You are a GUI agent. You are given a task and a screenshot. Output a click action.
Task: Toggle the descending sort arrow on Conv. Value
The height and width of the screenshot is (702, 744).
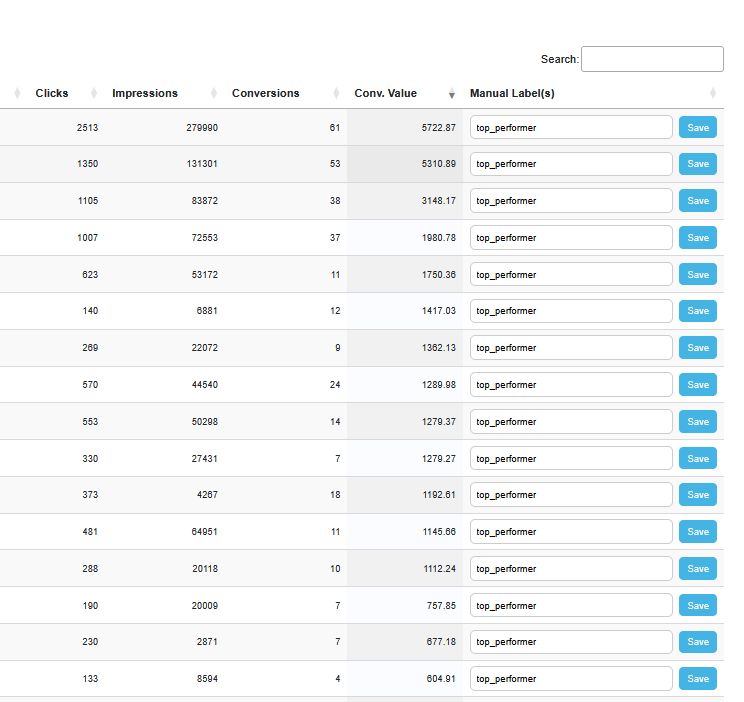(x=451, y=93)
